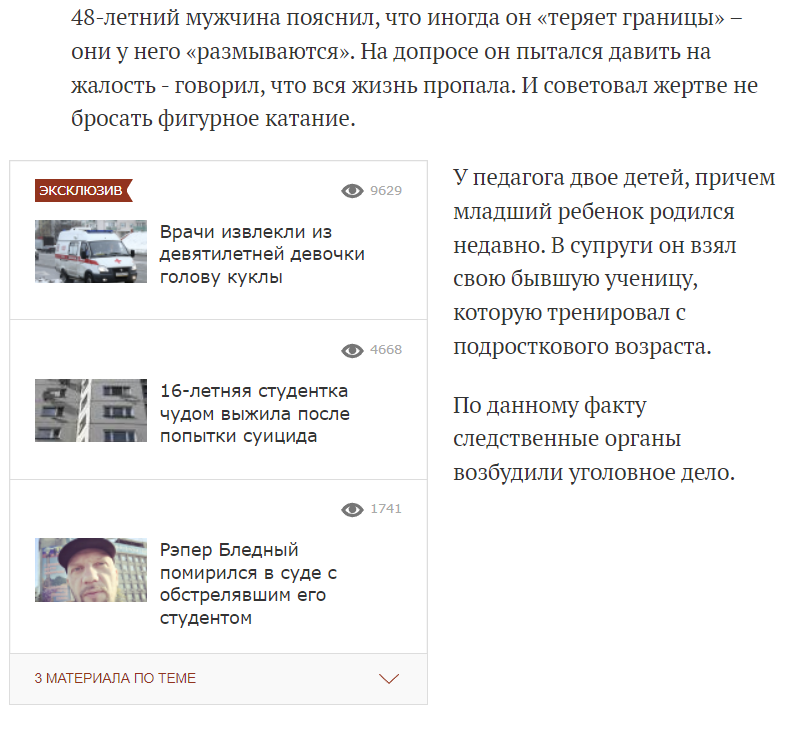Open the apartment building thumbnail
Image resolution: width=808 pixels, height=730 pixels.
91,410
